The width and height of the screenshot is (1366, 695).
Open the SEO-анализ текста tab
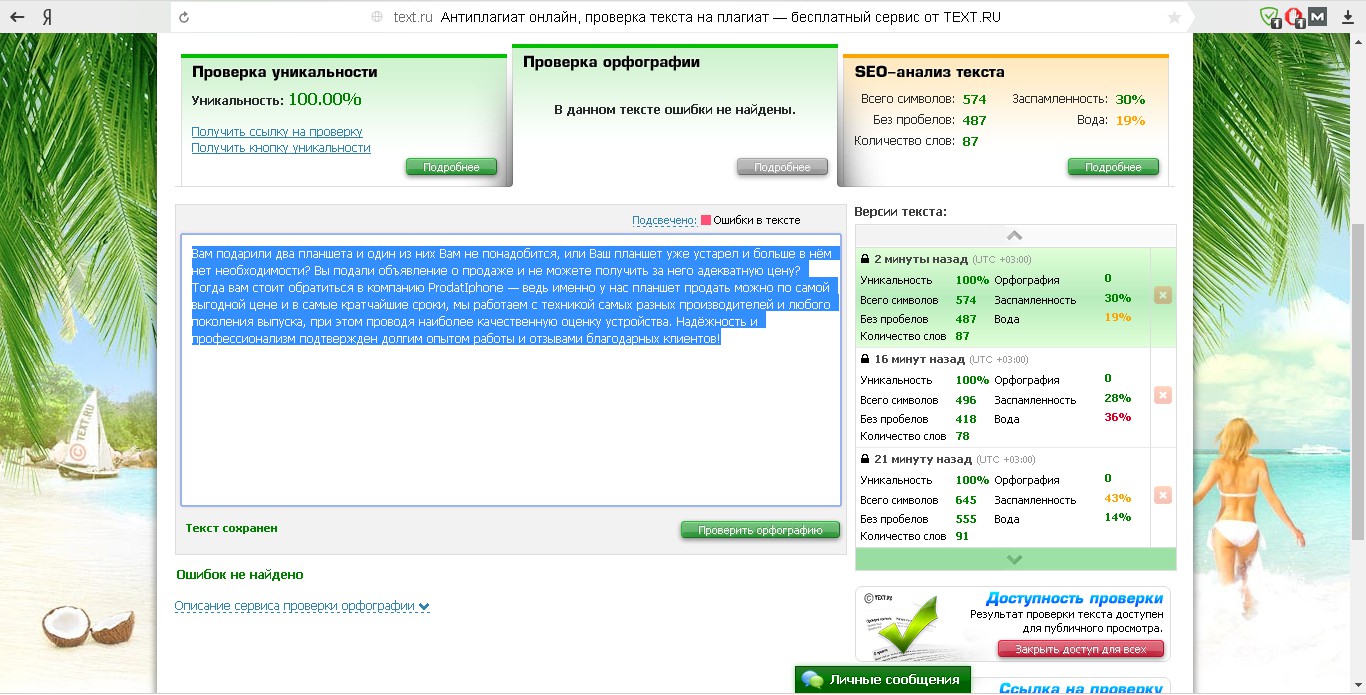pos(929,72)
